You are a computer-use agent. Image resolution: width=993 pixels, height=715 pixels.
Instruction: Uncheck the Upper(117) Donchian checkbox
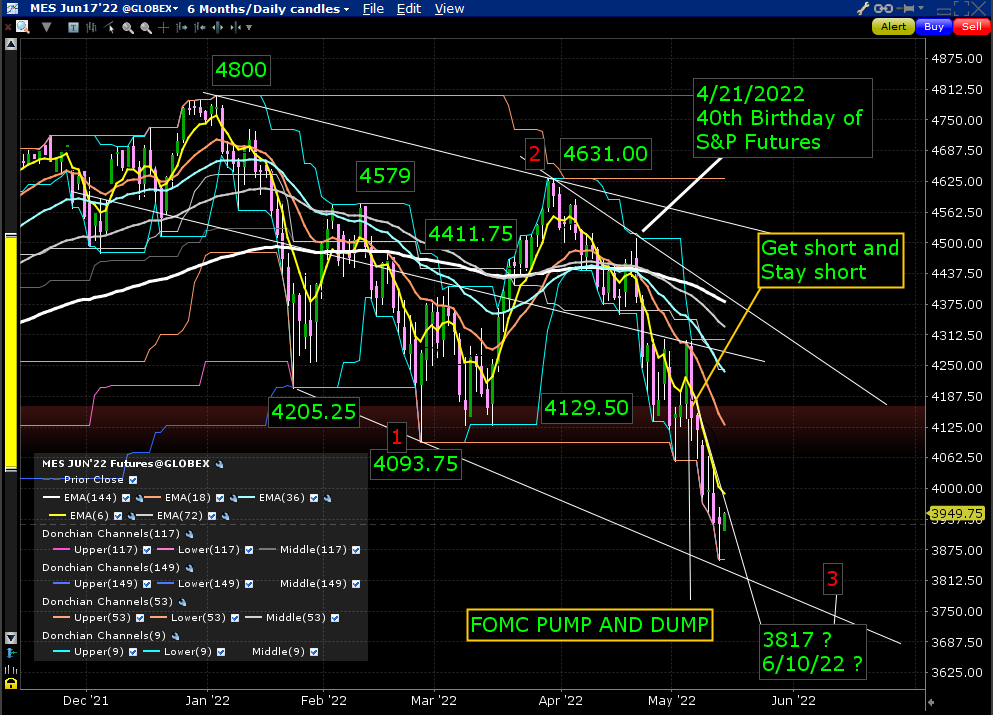147,550
